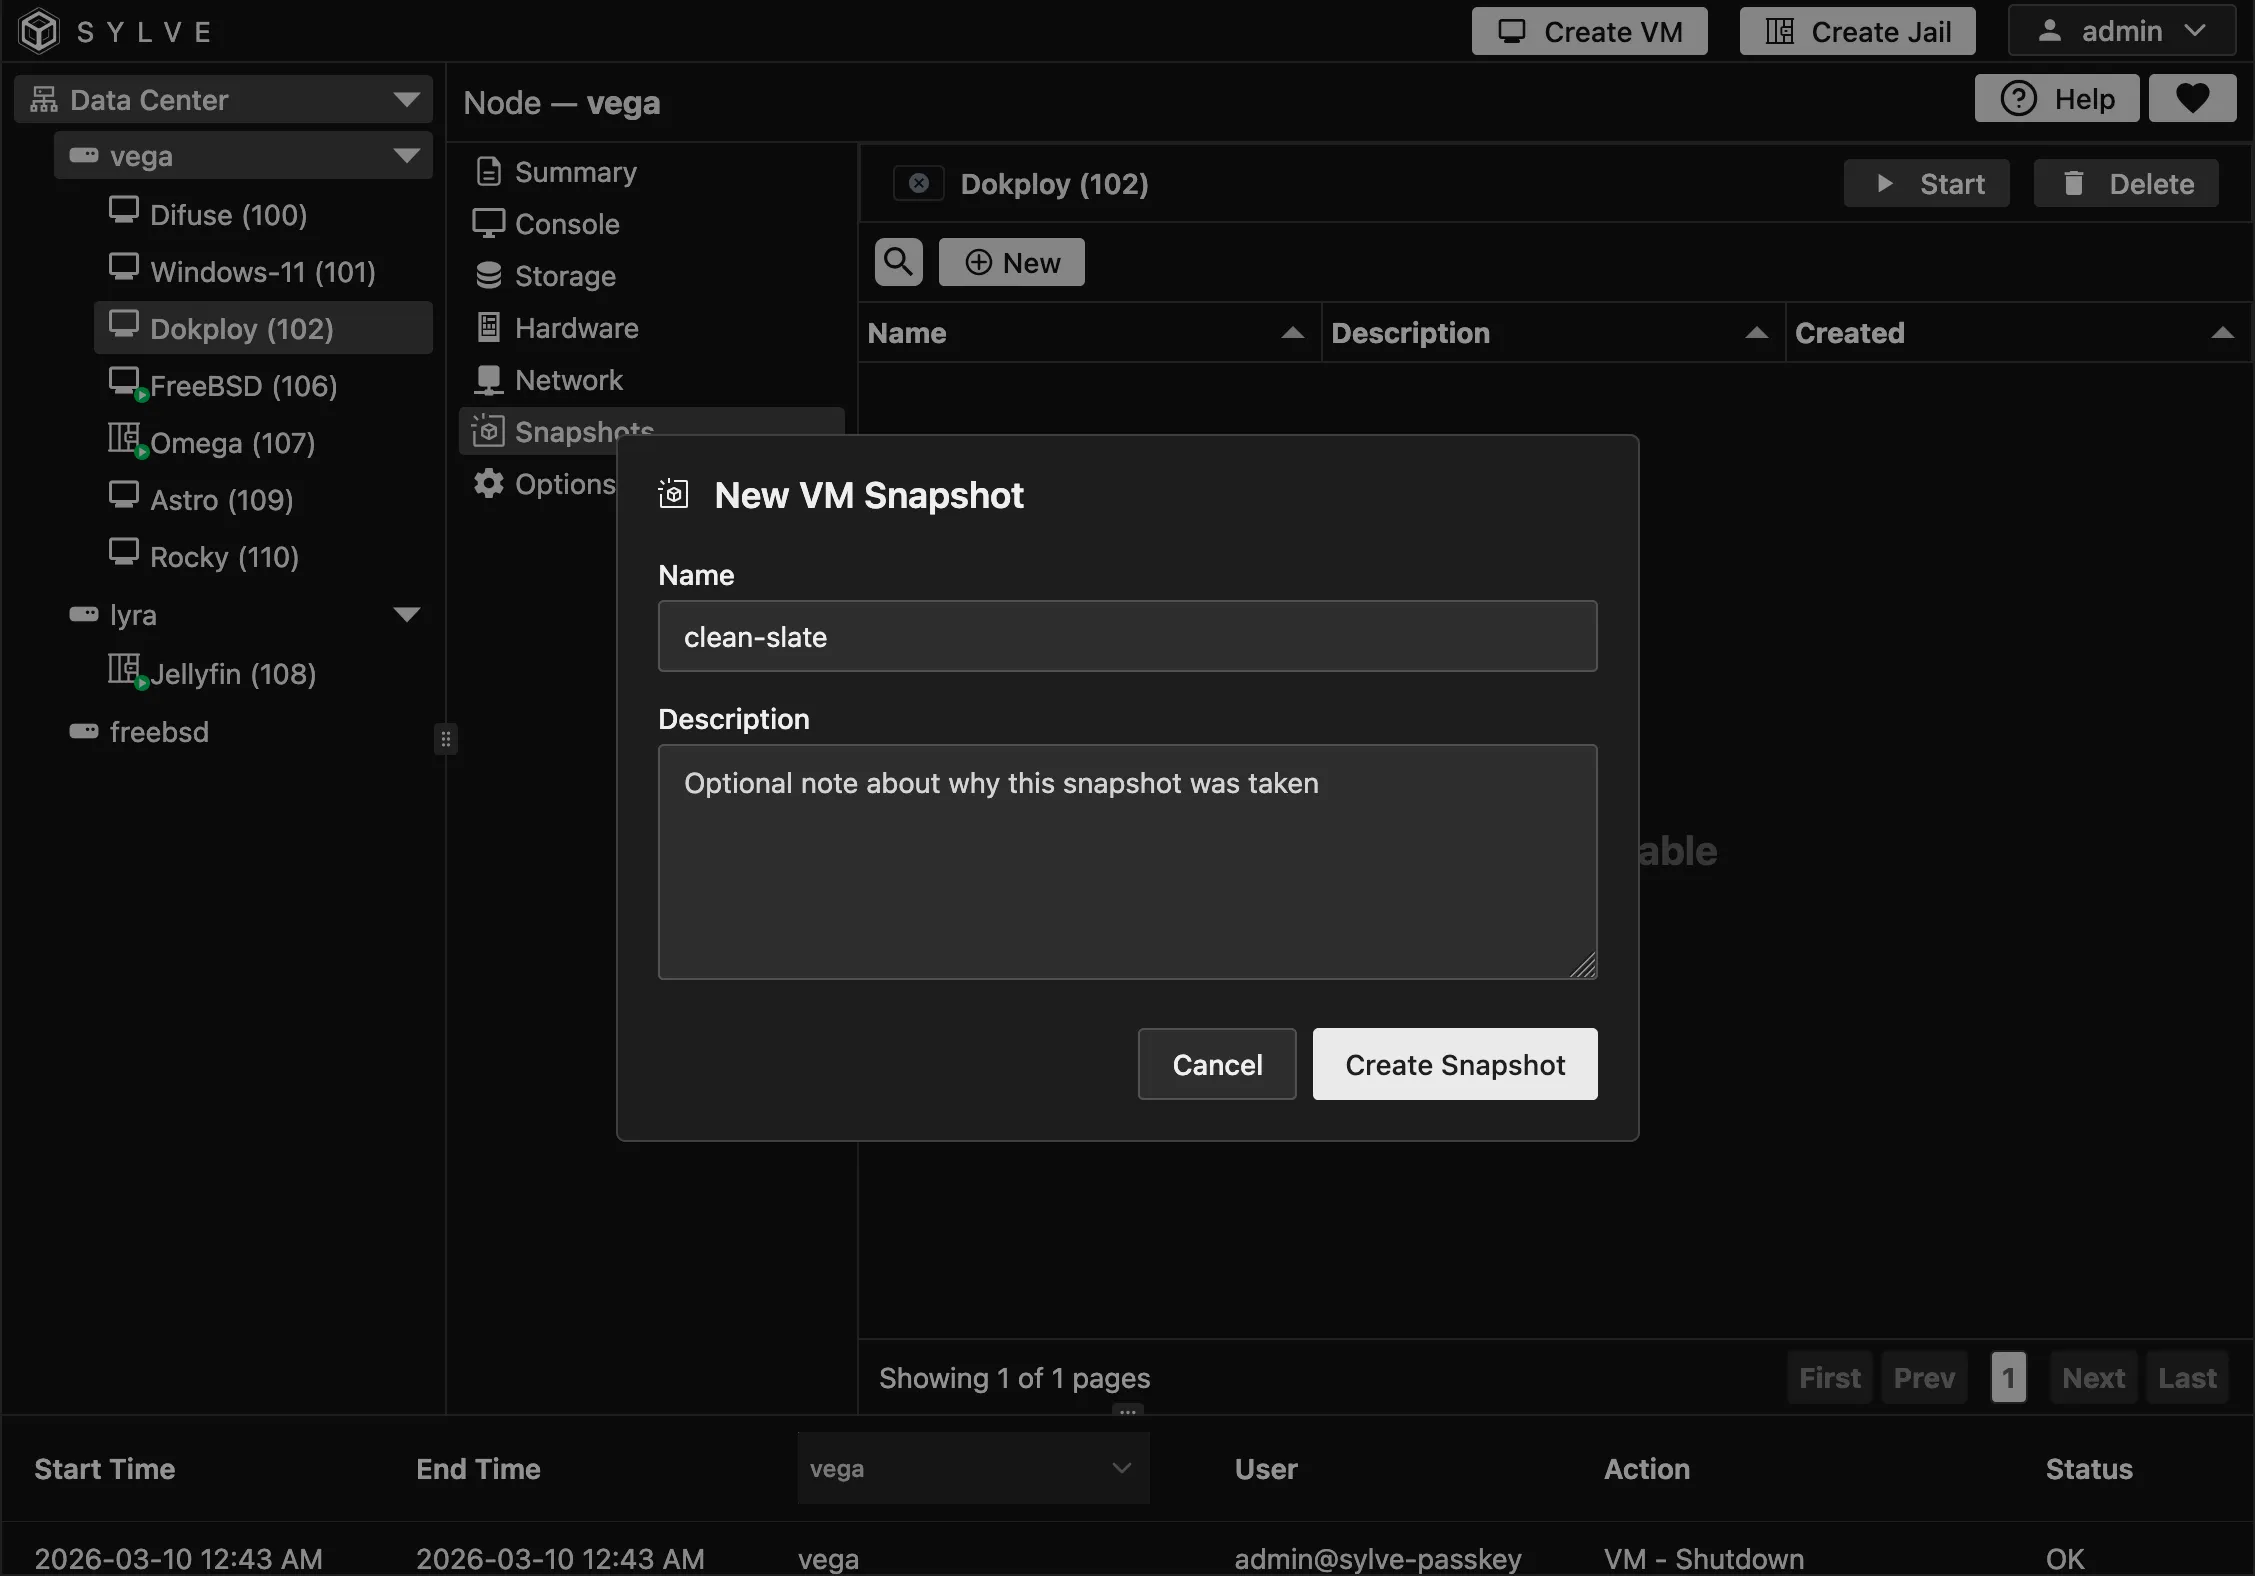Click the Sylve logo
2256x1576 pixels.
(x=38, y=31)
